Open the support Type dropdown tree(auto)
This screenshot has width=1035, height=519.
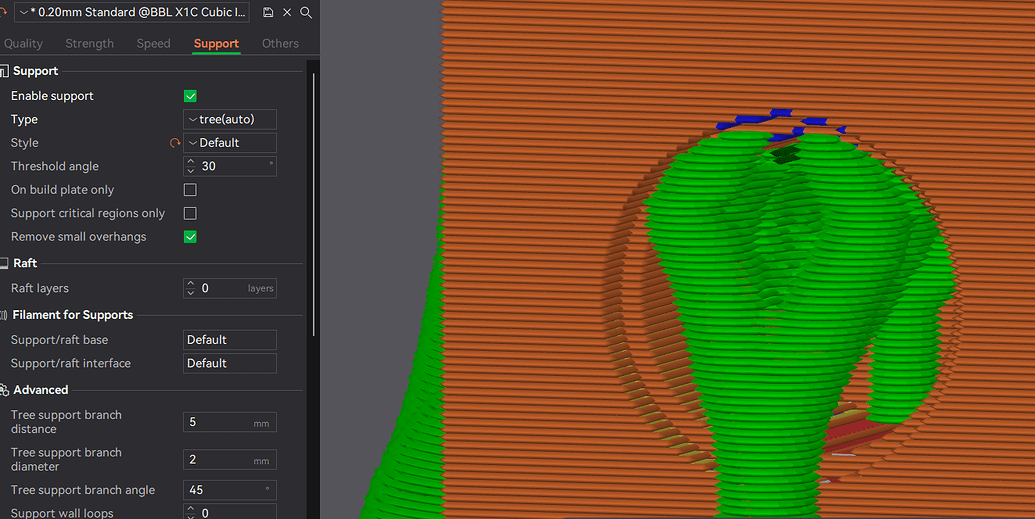[x=230, y=120]
